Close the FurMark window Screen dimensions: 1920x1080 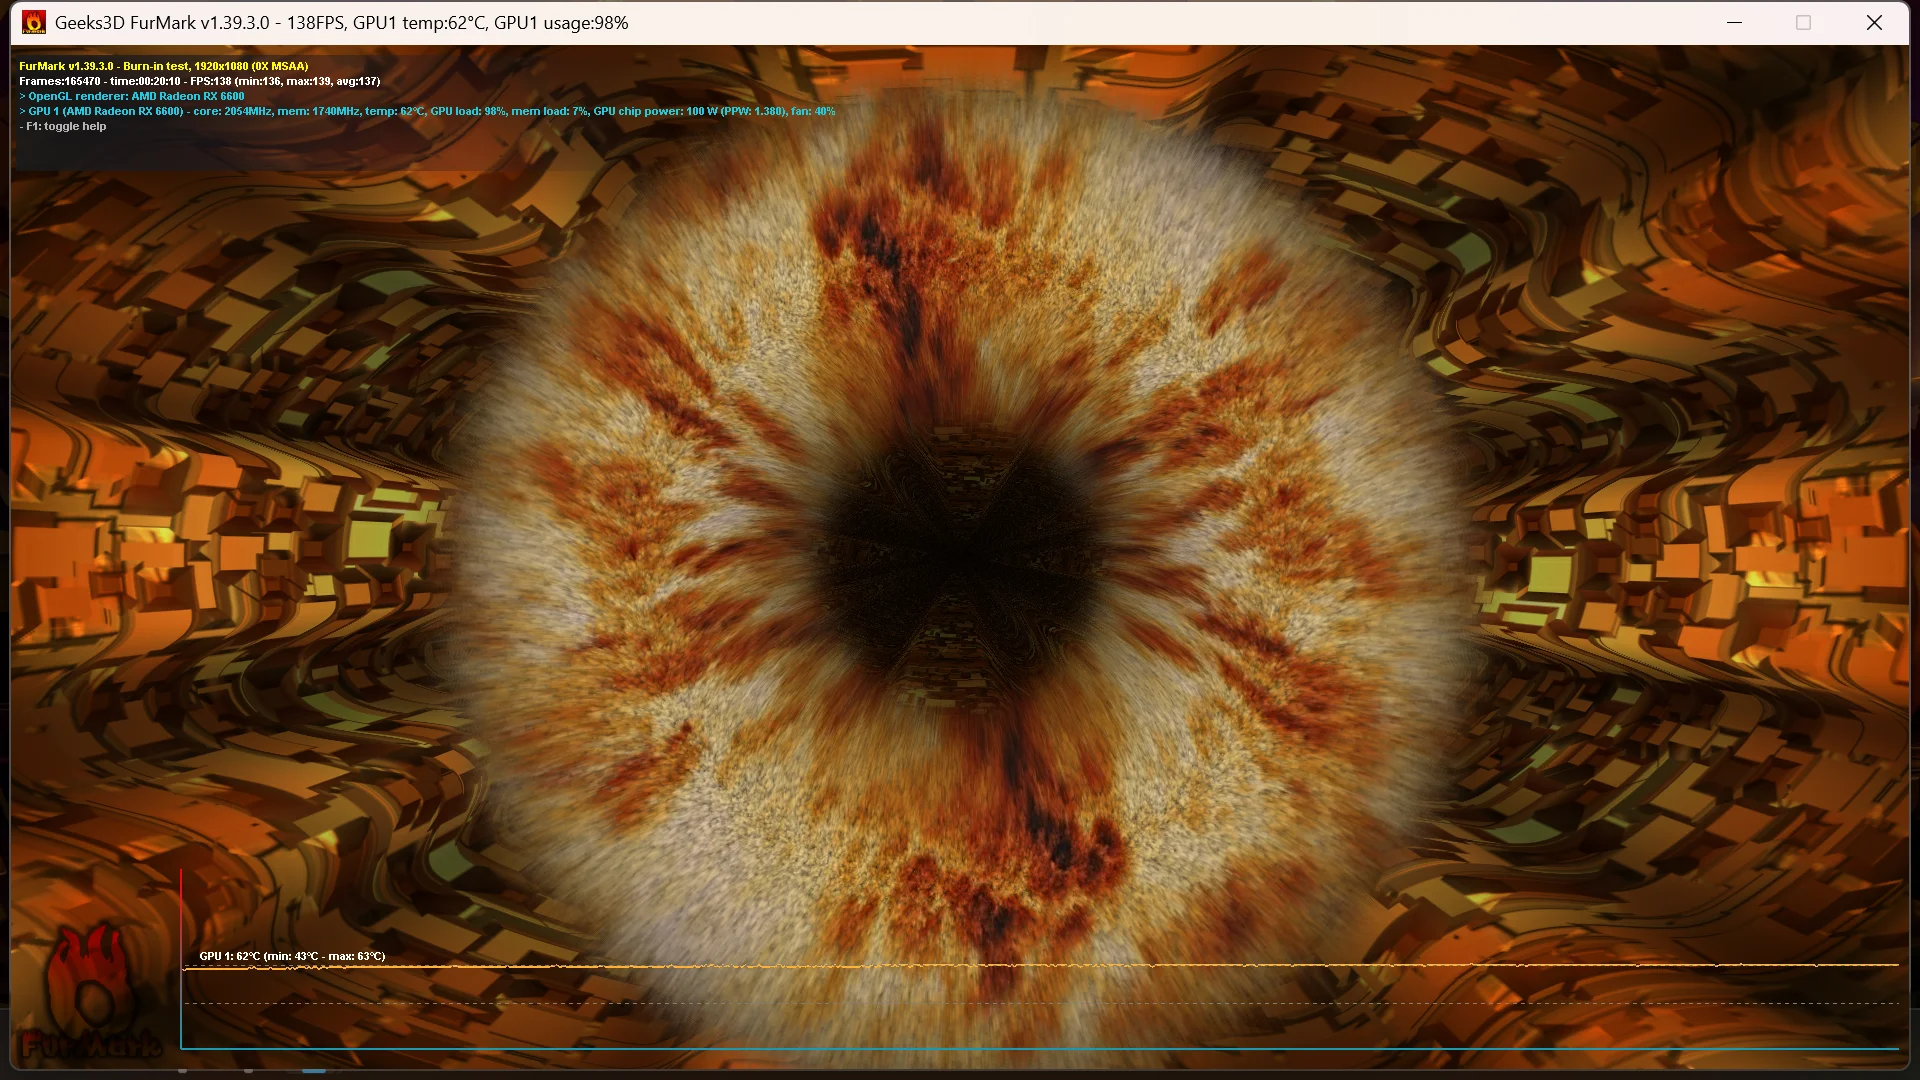1874,22
